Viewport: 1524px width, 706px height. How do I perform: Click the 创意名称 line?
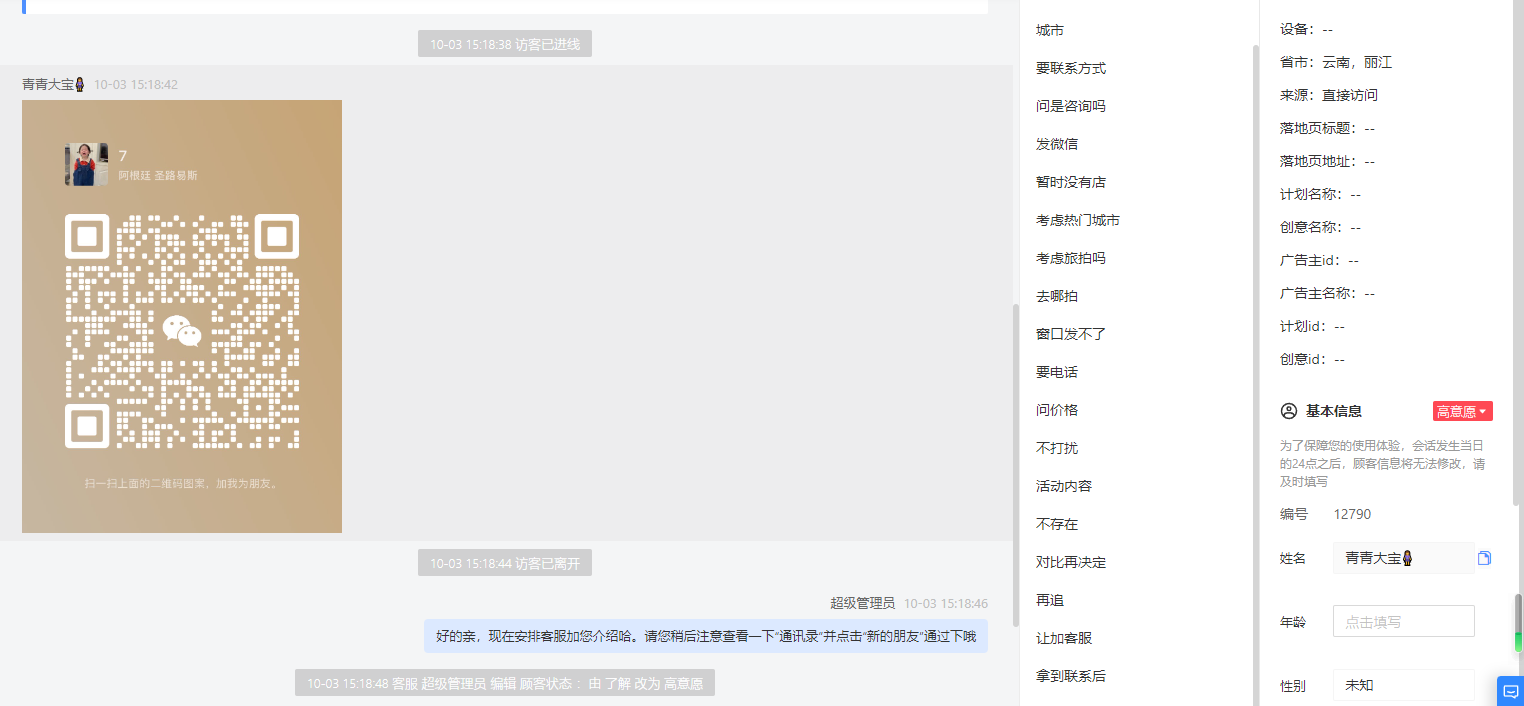point(1320,227)
